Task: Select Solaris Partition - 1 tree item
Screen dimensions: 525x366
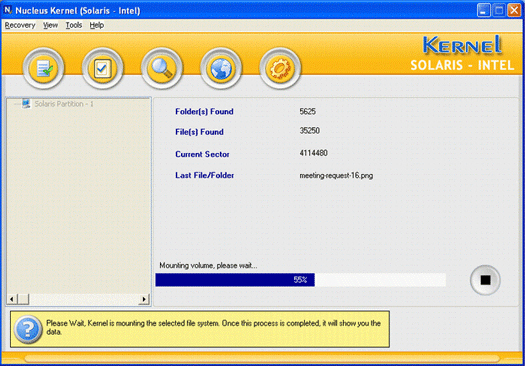Action: click(64, 104)
